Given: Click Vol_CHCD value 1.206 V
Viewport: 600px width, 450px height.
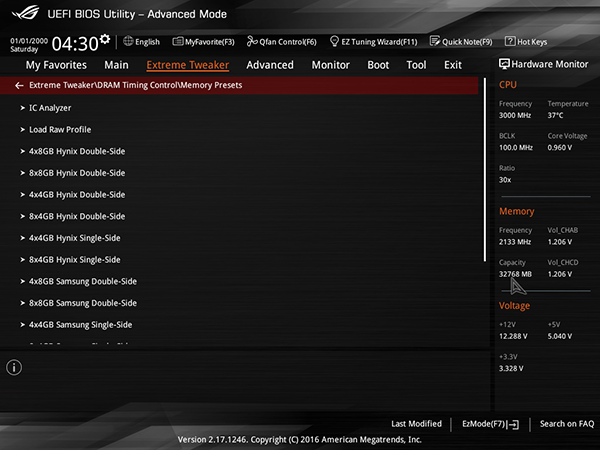Looking at the screenshot, I should point(559,274).
